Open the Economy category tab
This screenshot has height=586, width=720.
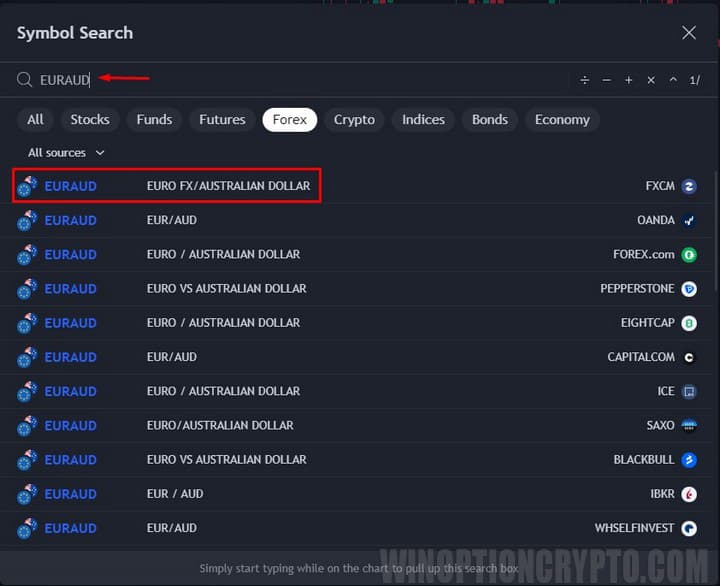(x=562, y=120)
